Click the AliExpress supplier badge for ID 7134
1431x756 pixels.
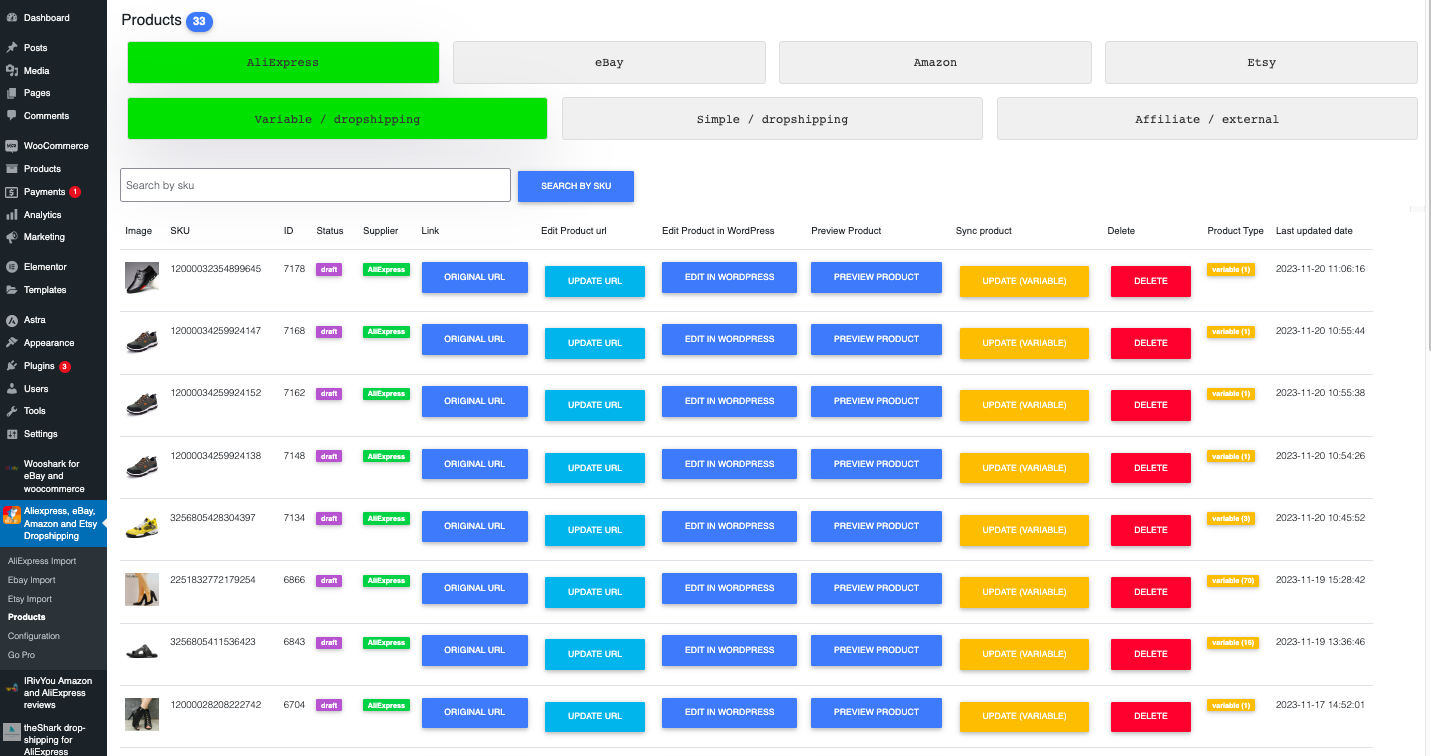(x=386, y=518)
